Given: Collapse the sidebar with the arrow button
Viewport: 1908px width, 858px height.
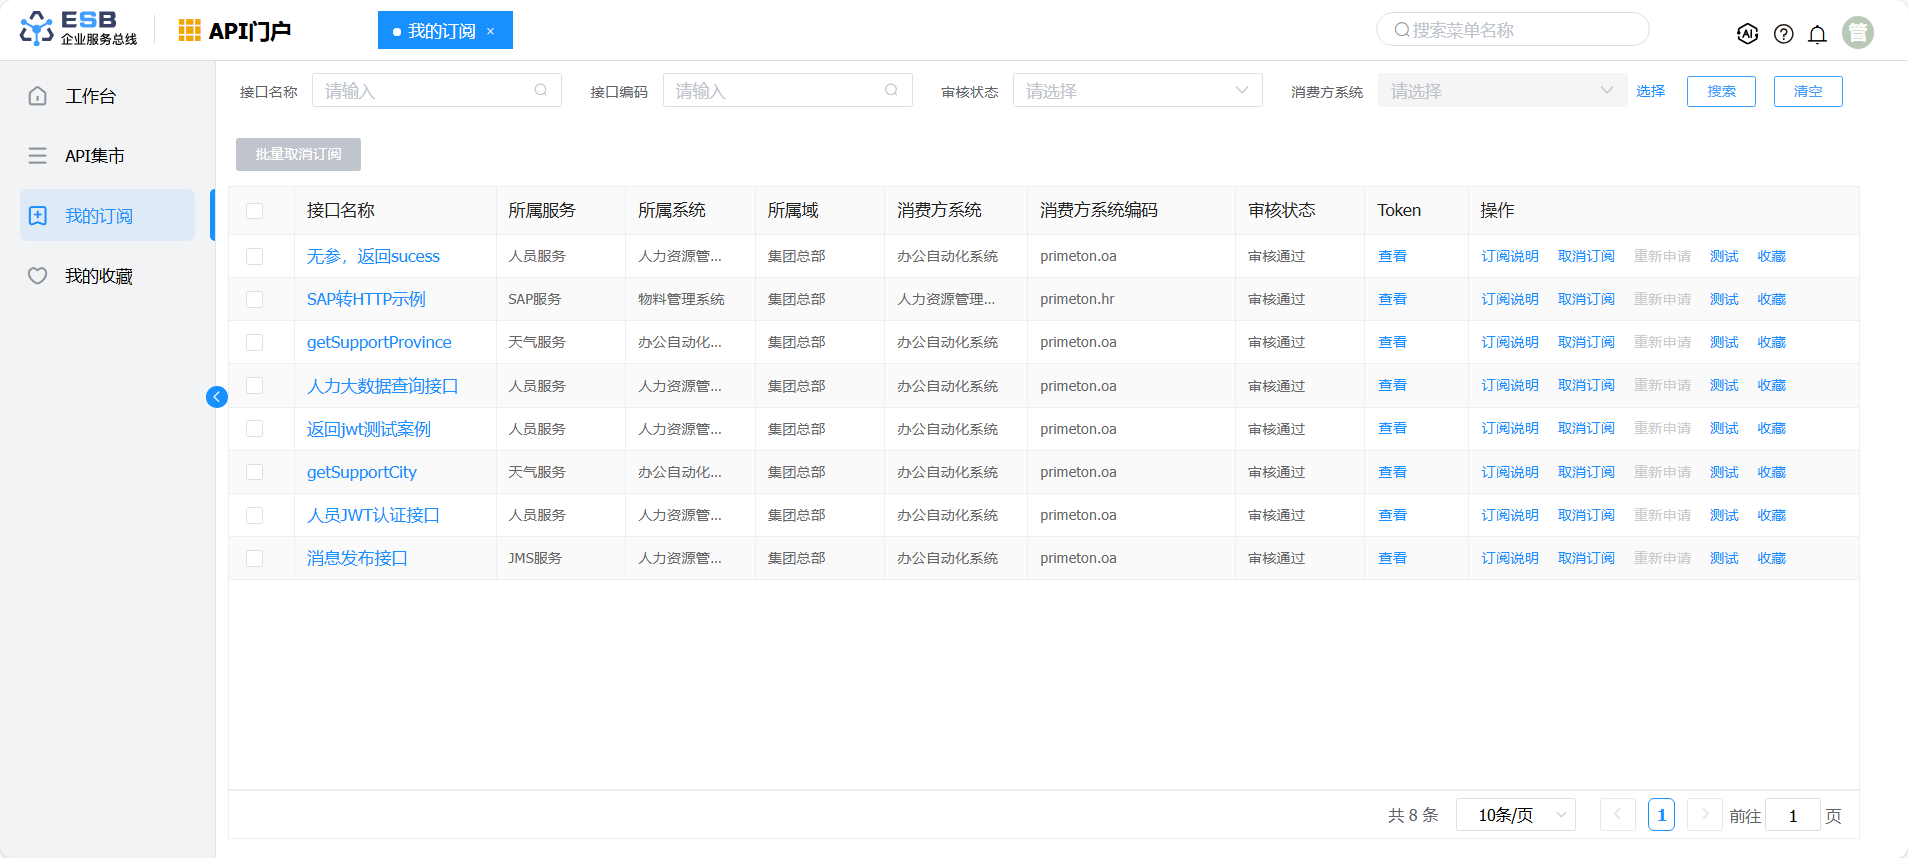Looking at the screenshot, I should coord(217,397).
